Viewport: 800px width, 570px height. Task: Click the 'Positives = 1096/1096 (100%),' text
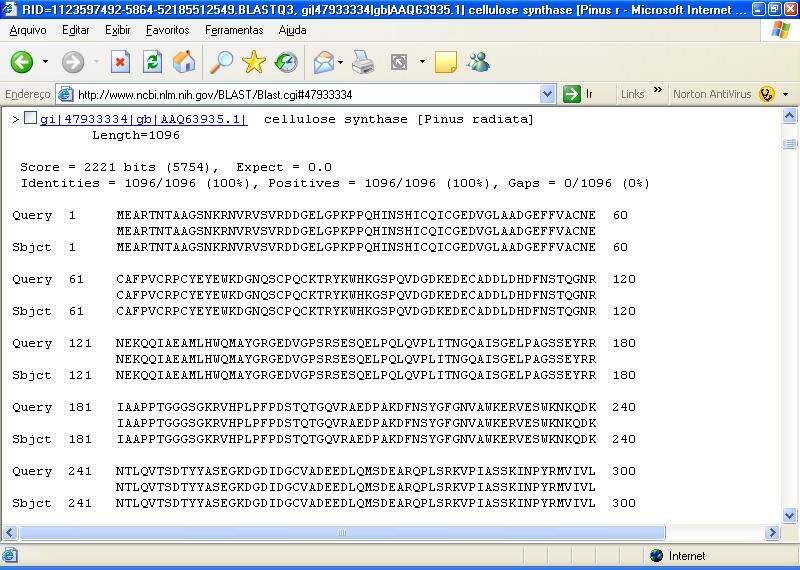[384, 183]
